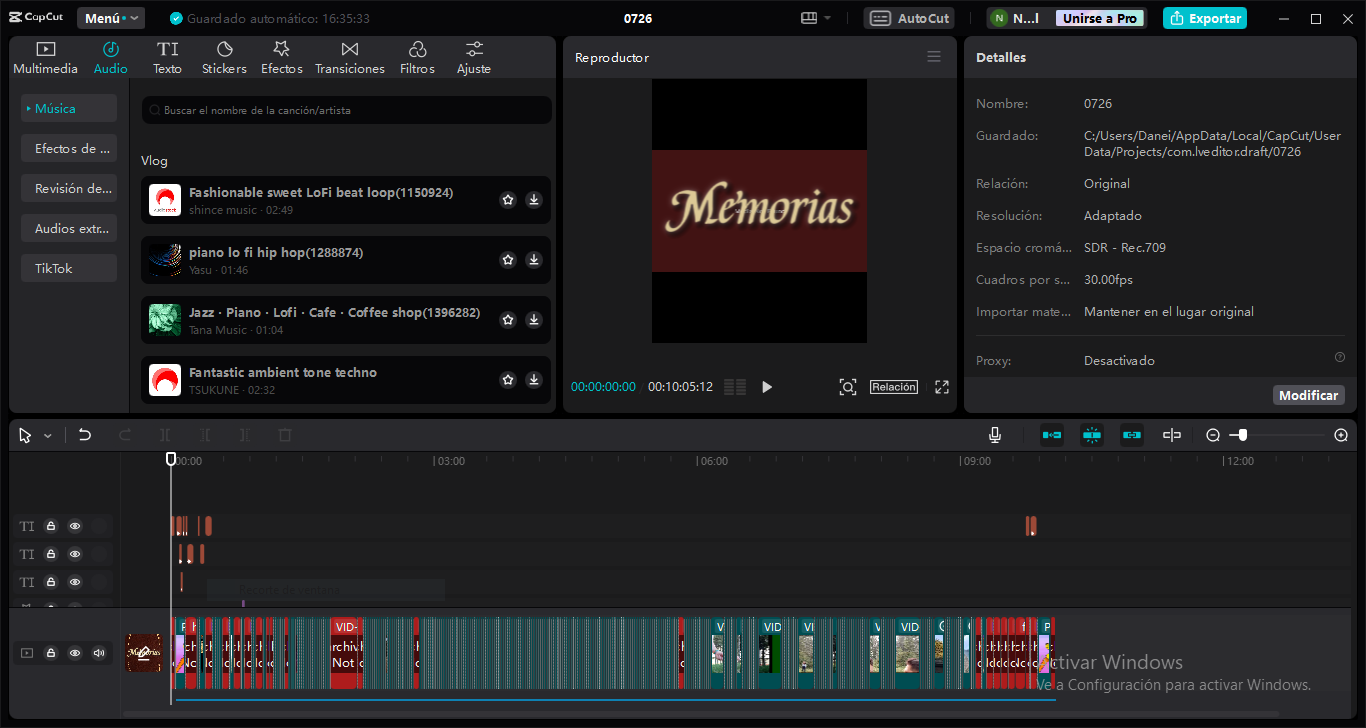Screen dimensions: 1366x728
Task: Open the Menú dropdown
Action: [111, 18]
